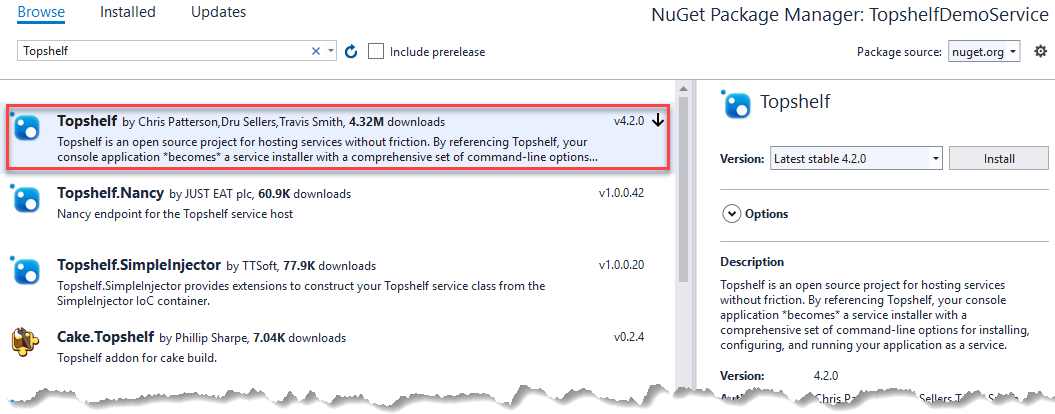
Task: Click the package list scrollbar up arrow
Action: pyautogui.click(x=683, y=89)
